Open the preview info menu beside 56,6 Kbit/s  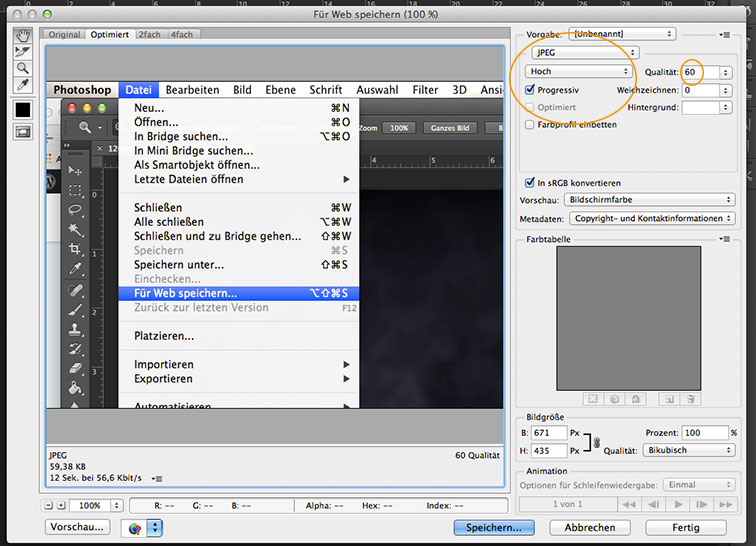click(x=157, y=478)
